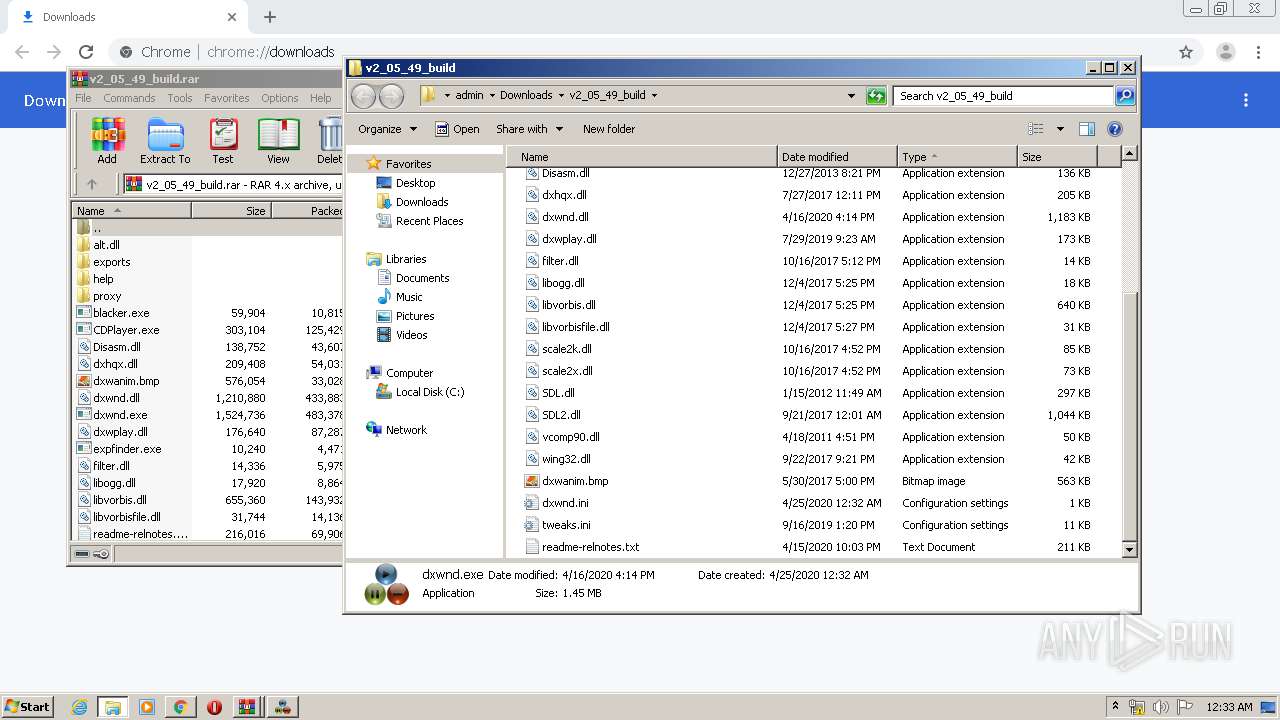Open the Downloads page more actions menu
The width and height of the screenshot is (1280, 720).
point(1246,100)
